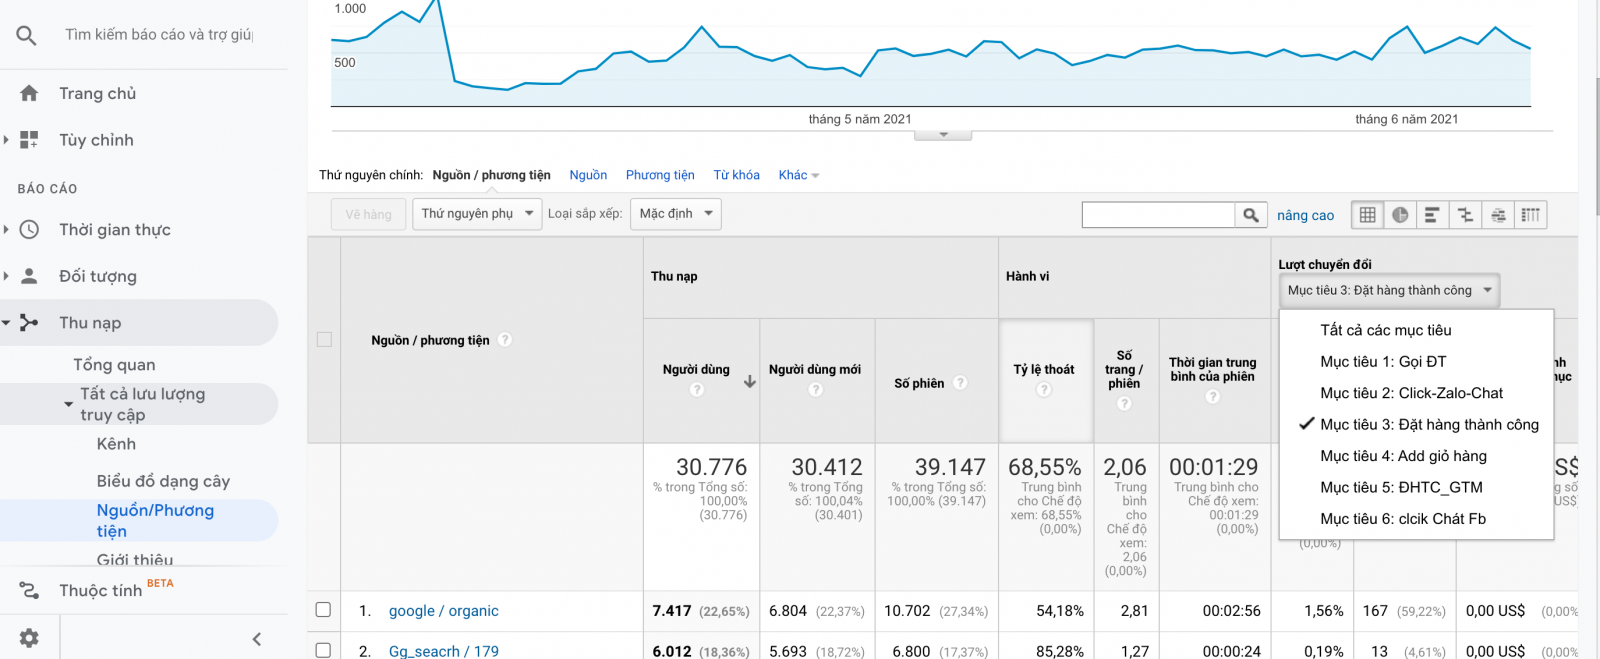Open Kênh report in sidebar
This screenshot has width=1600, height=659.
tap(116, 444)
